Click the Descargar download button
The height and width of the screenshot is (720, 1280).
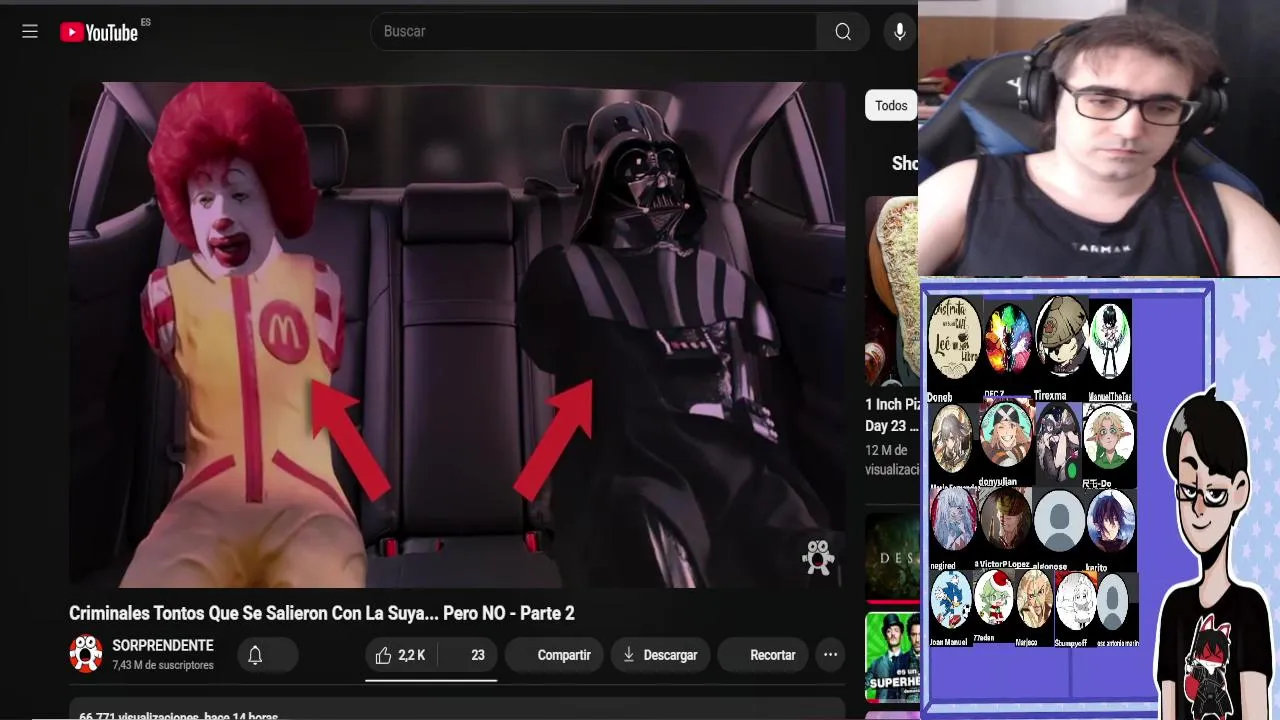[660, 655]
